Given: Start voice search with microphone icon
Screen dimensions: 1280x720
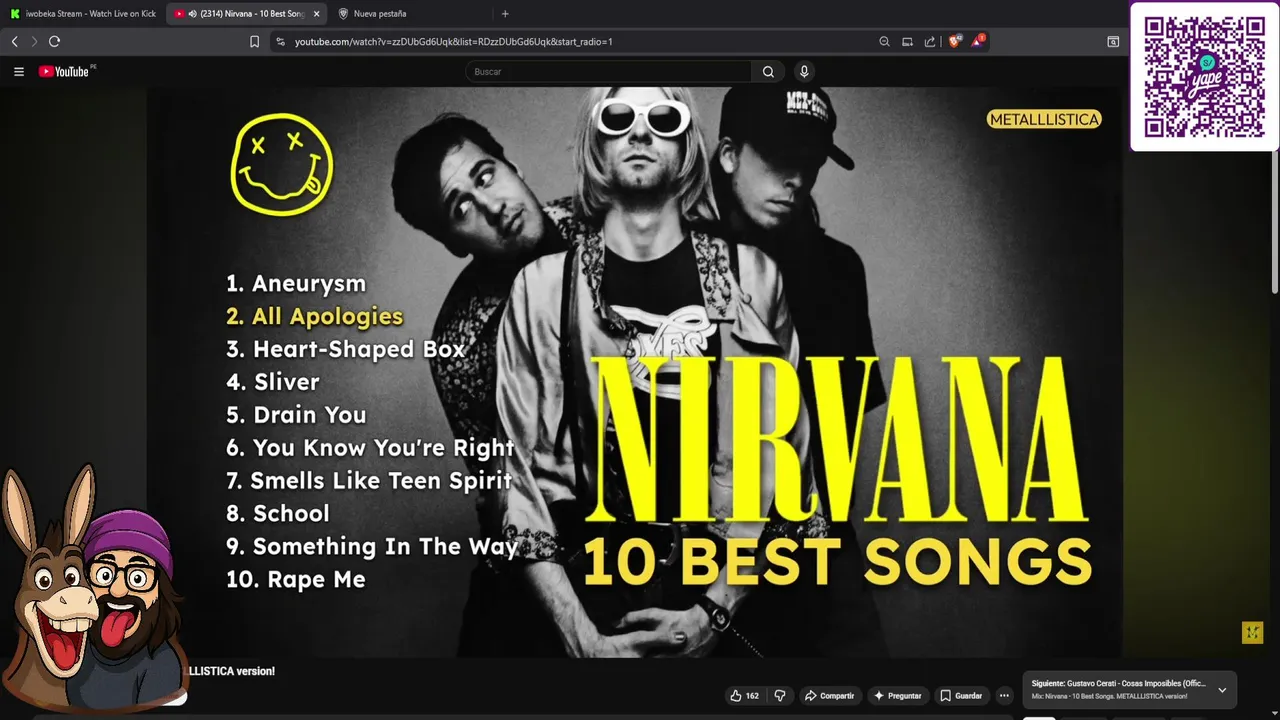Looking at the screenshot, I should point(803,71).
